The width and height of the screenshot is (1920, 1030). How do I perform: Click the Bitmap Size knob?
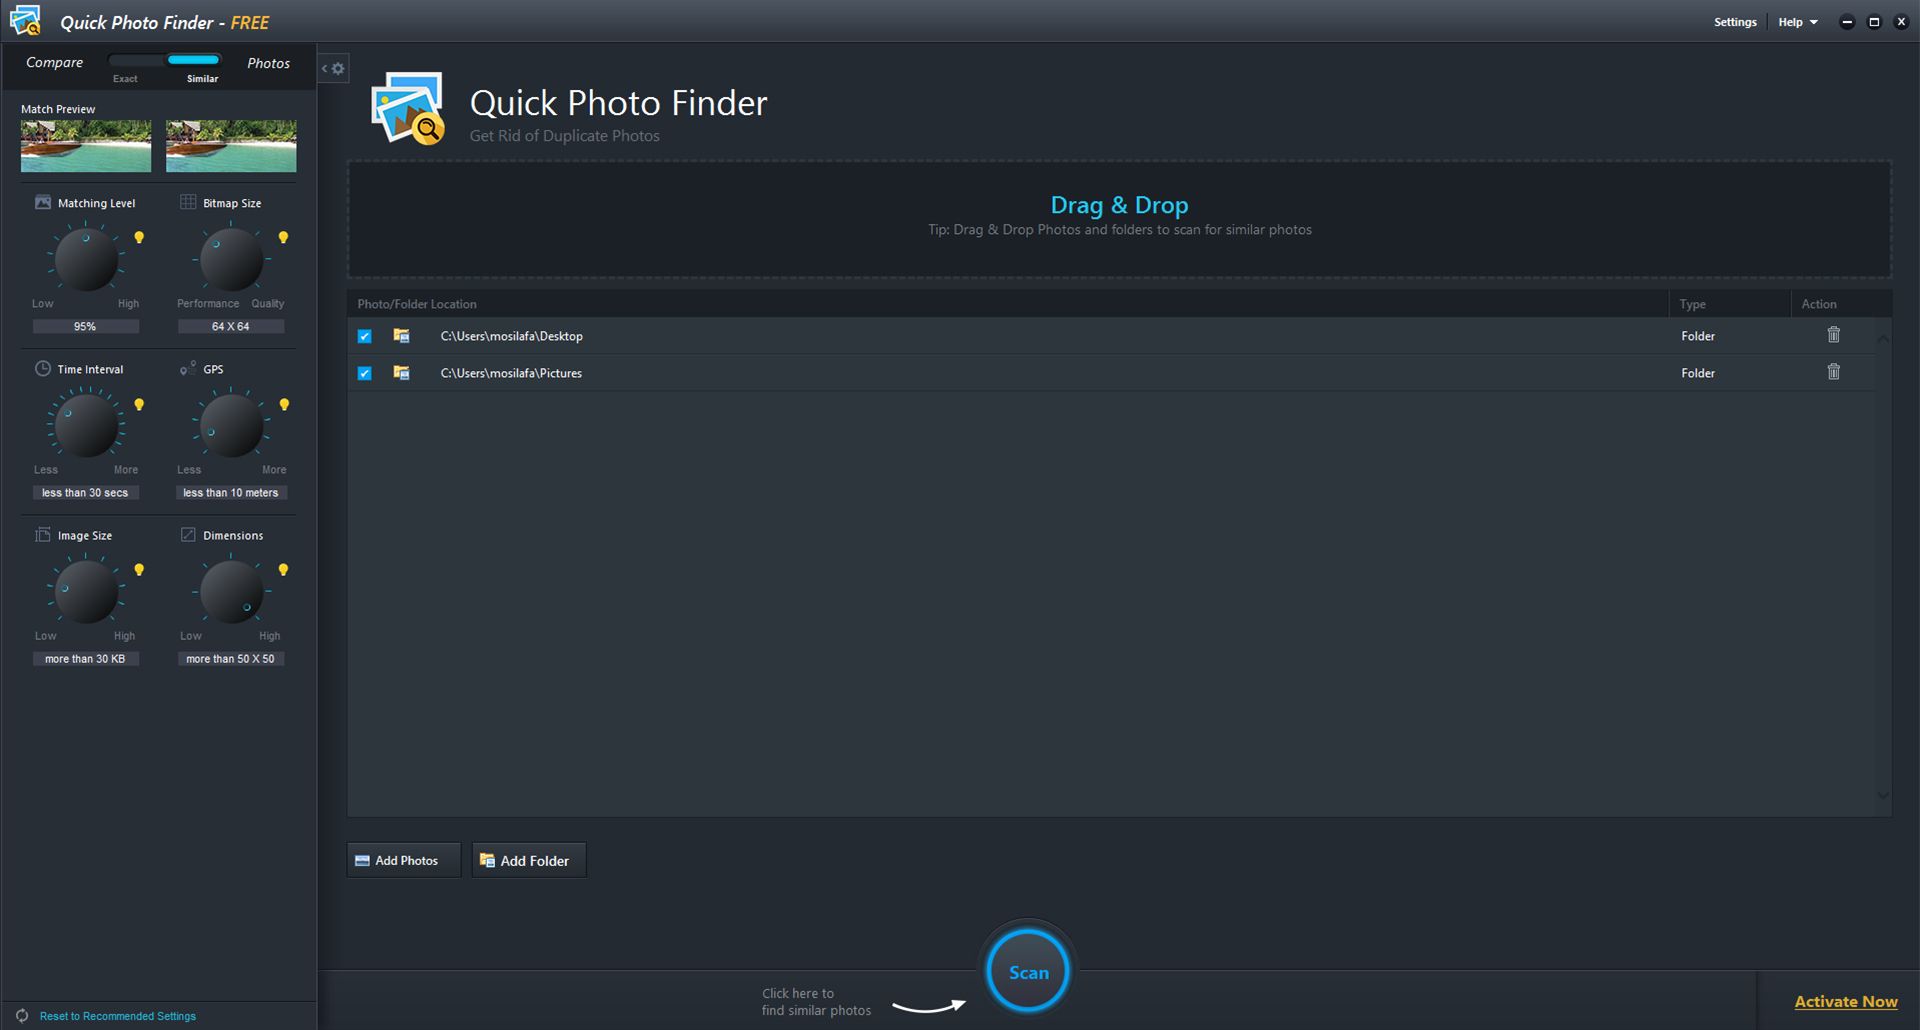(231, 259)
